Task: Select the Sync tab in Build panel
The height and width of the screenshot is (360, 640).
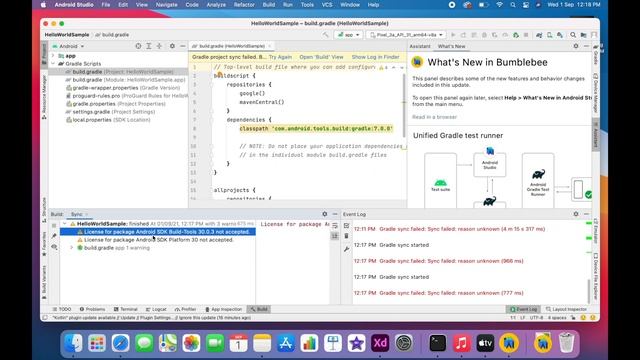Action: click(76, 214)
